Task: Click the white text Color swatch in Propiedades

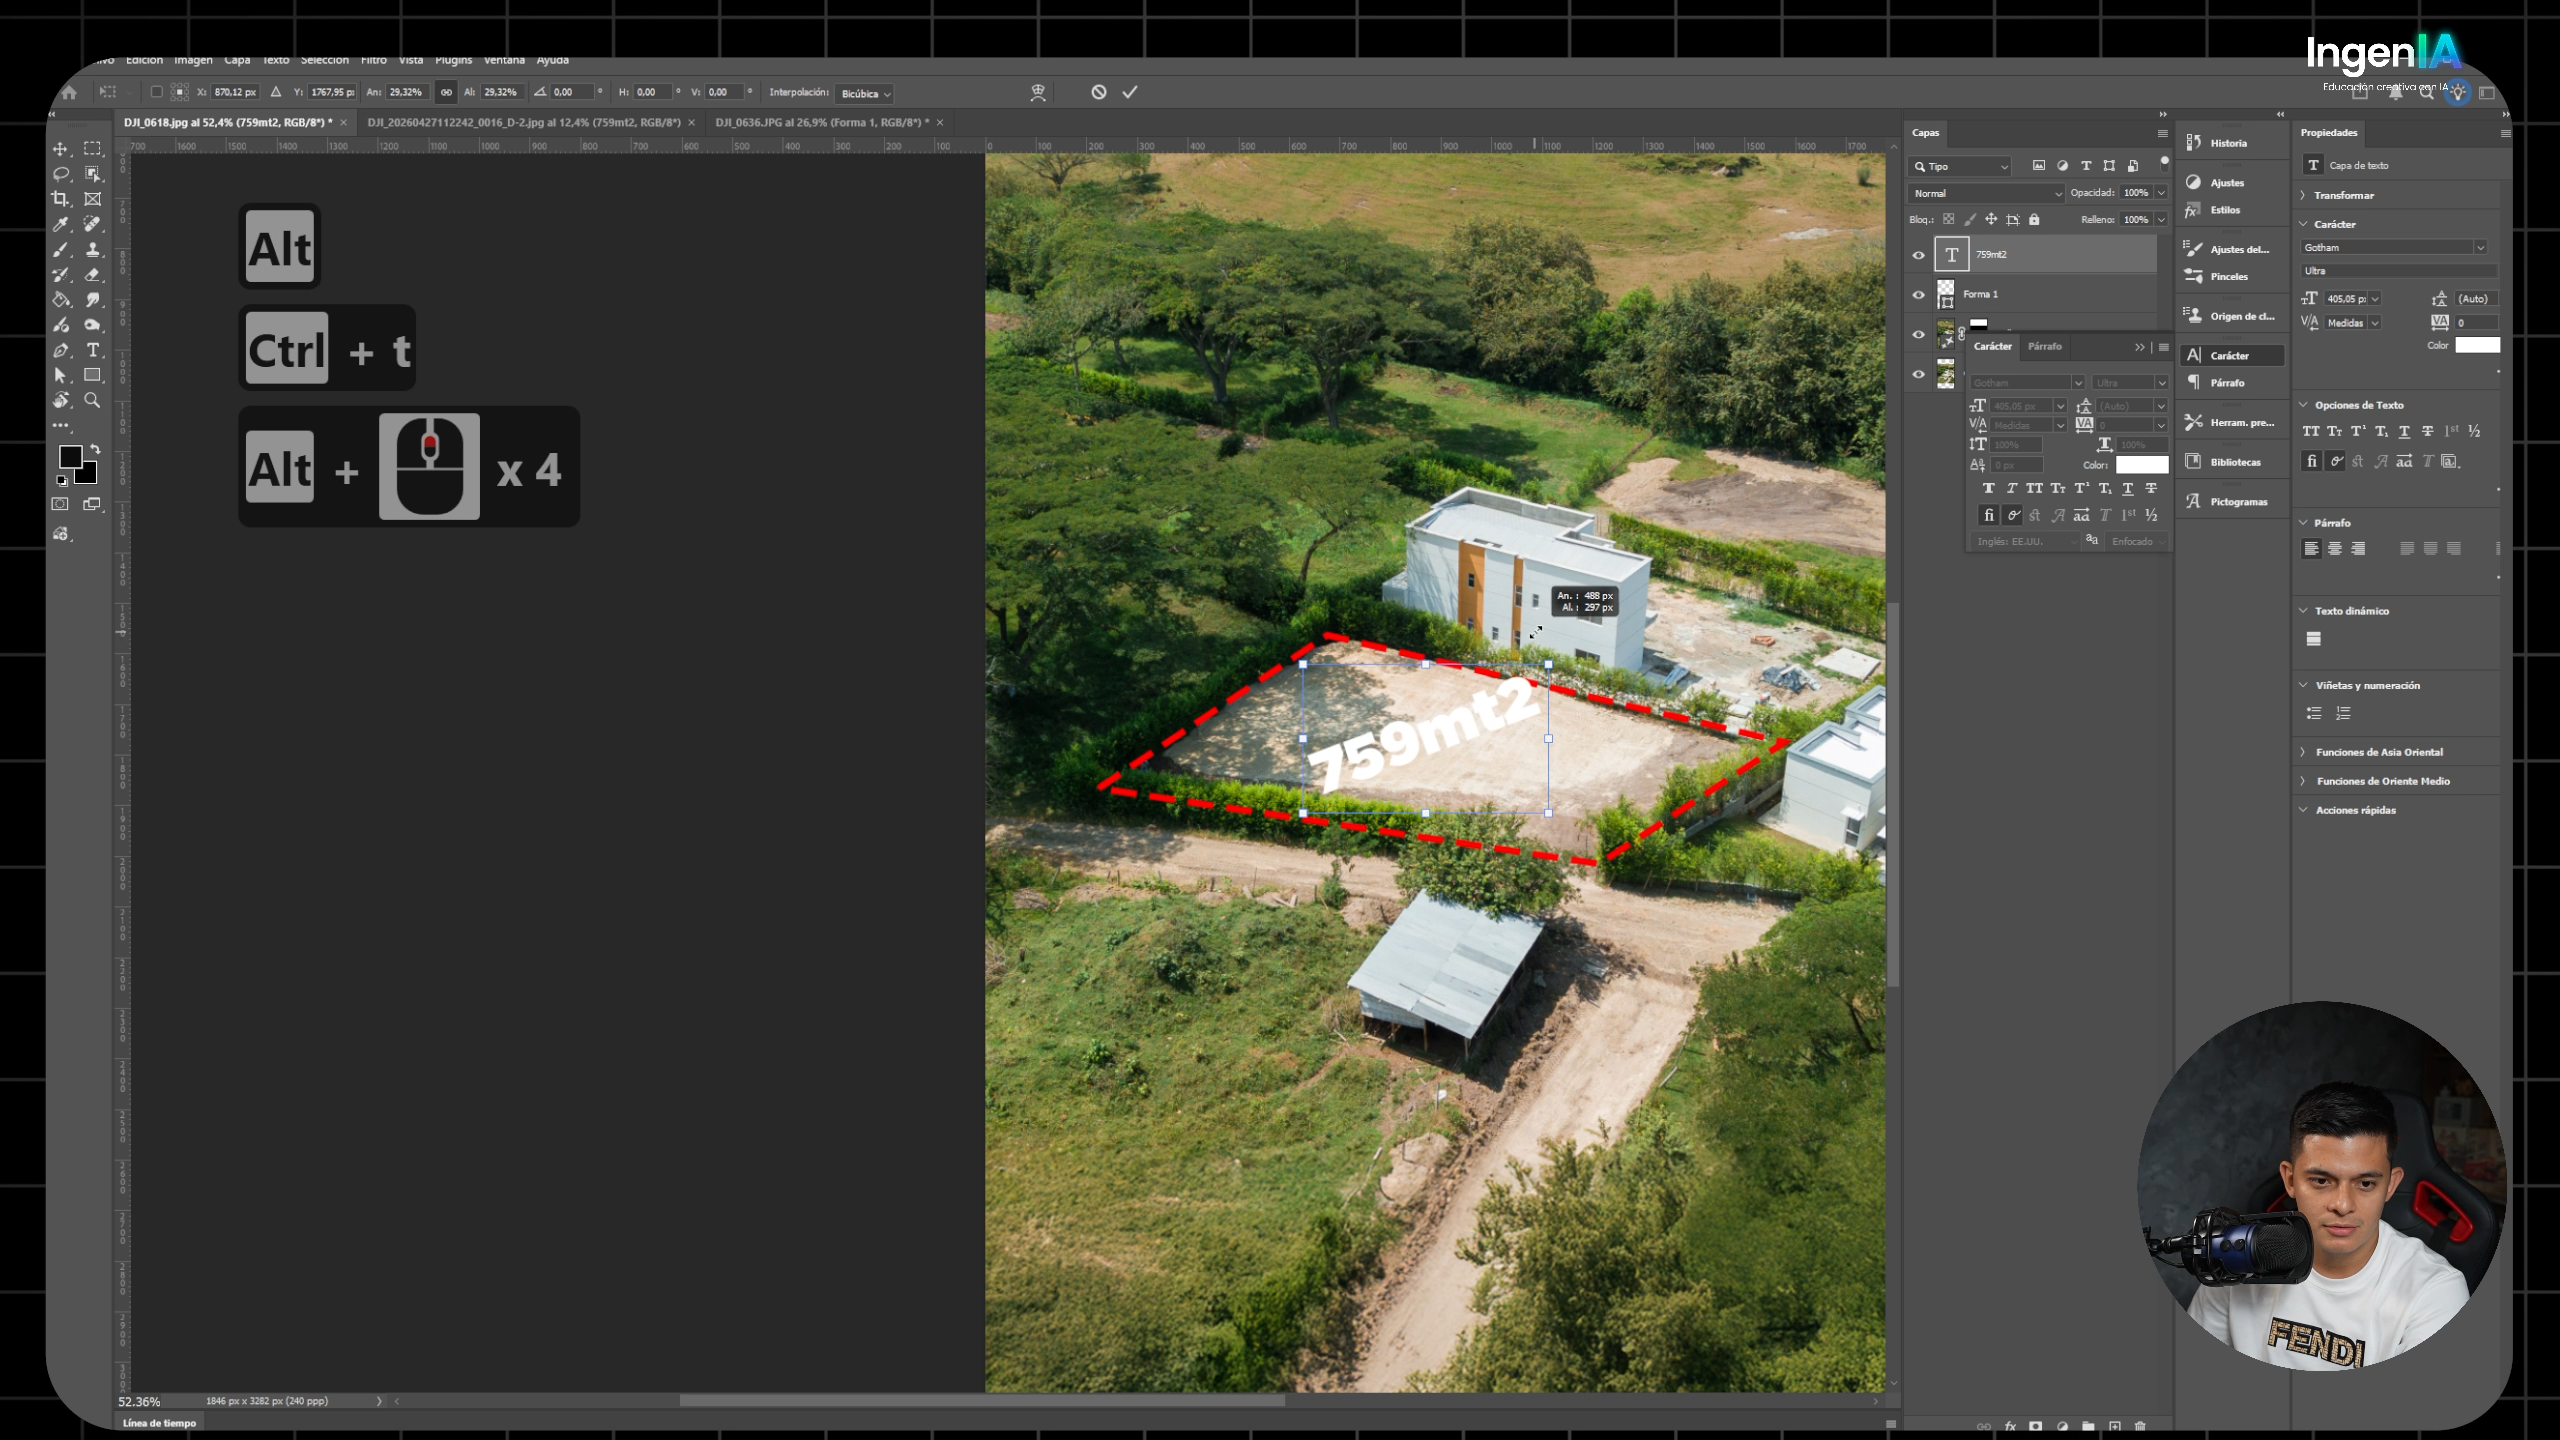Action: [x=2477, y=345]
